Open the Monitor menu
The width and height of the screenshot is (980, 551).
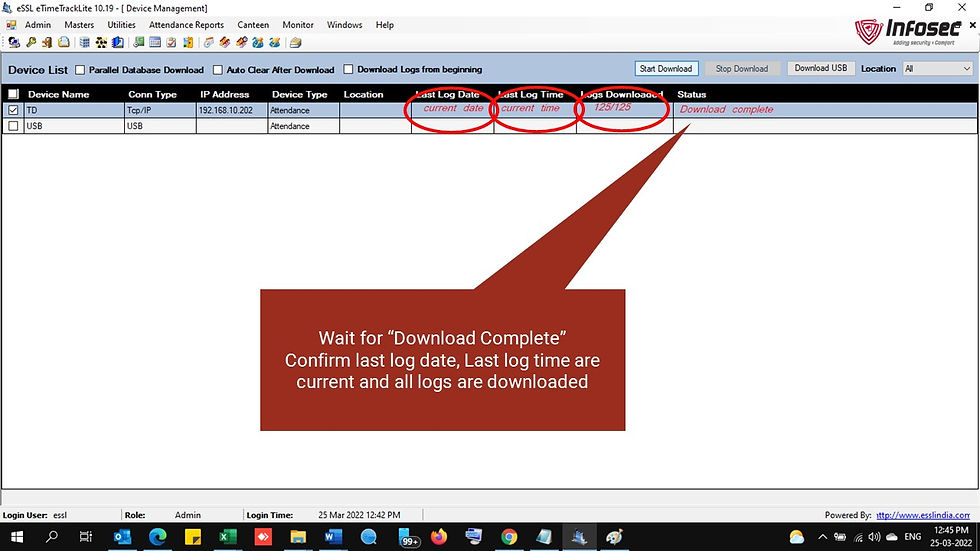point(298,25)
